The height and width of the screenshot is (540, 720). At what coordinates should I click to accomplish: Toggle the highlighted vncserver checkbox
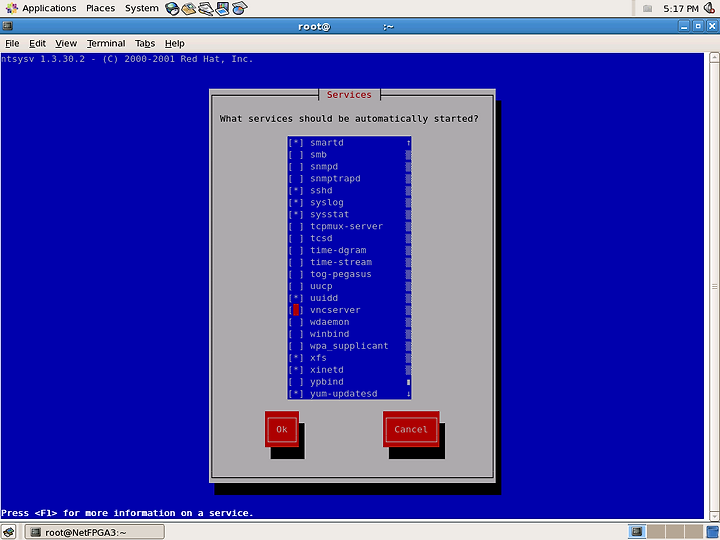pyautogui.click(x=296, y=310)
